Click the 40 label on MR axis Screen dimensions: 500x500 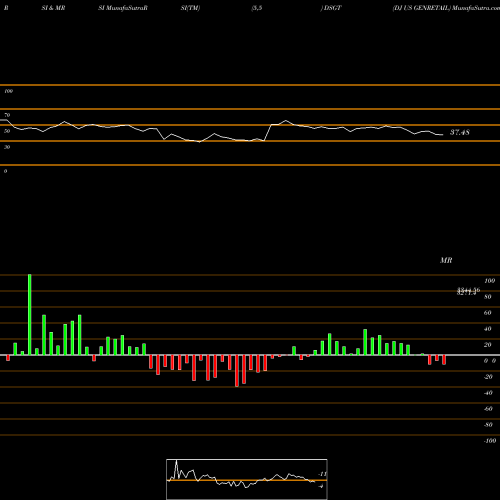pos(487,329)
